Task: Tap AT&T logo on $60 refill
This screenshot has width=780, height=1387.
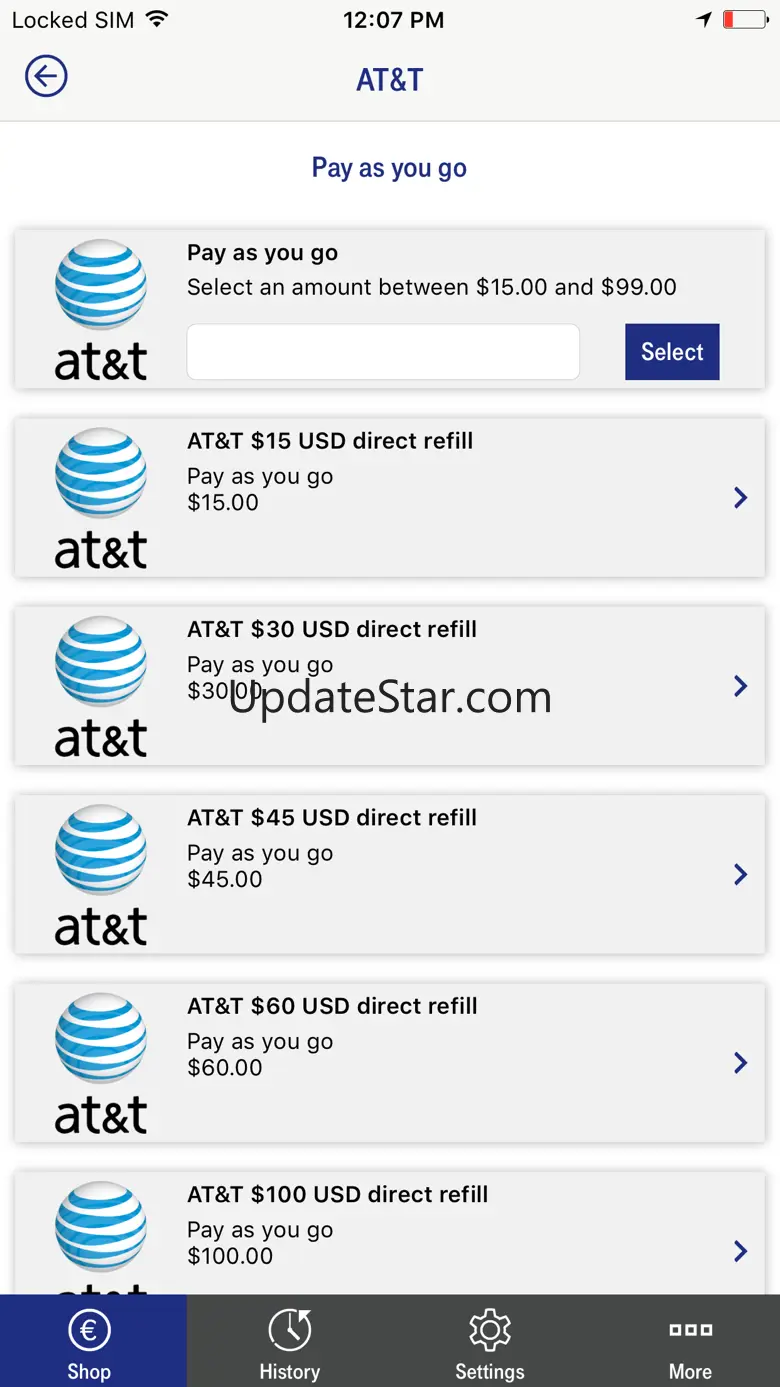Action: [100, 1063]
